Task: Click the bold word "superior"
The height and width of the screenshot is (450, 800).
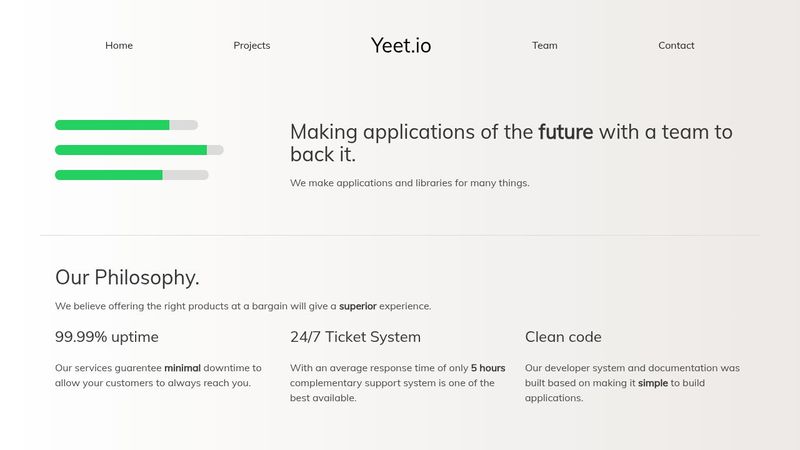Action: pyautogui.click(x=358, y=306)
